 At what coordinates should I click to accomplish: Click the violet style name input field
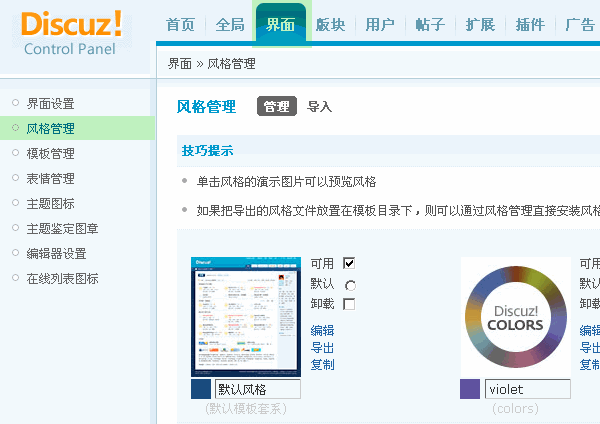pyautogui.click(x=527, y=390)
